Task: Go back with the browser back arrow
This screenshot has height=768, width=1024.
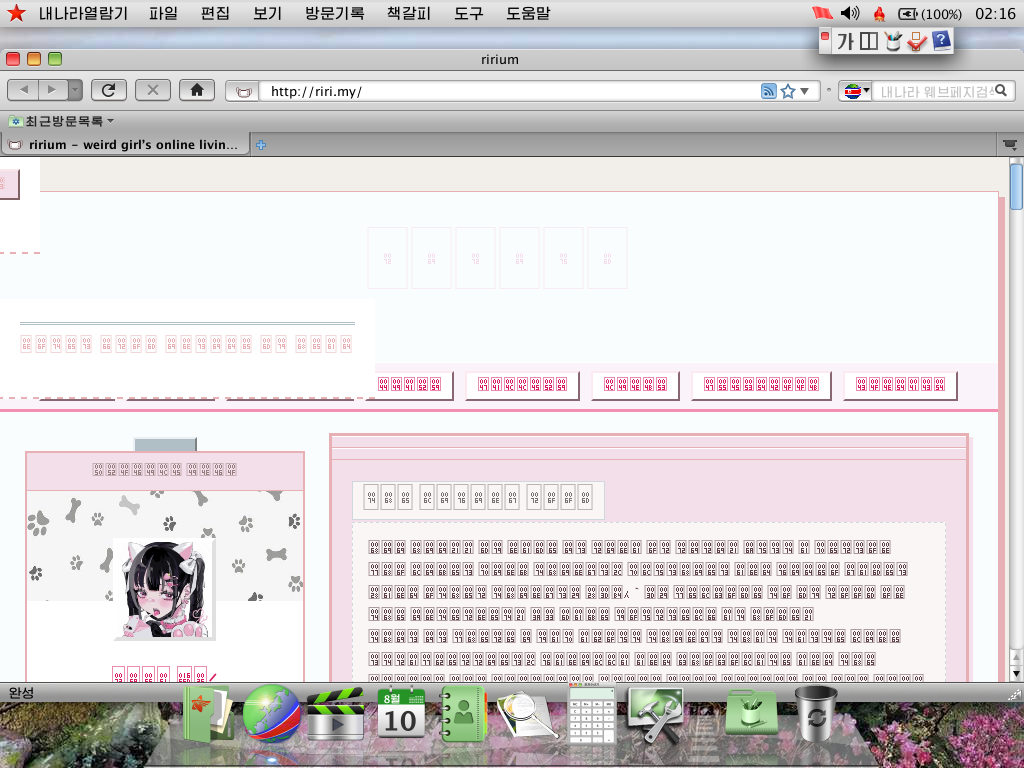Action: [x=24, y=90]
